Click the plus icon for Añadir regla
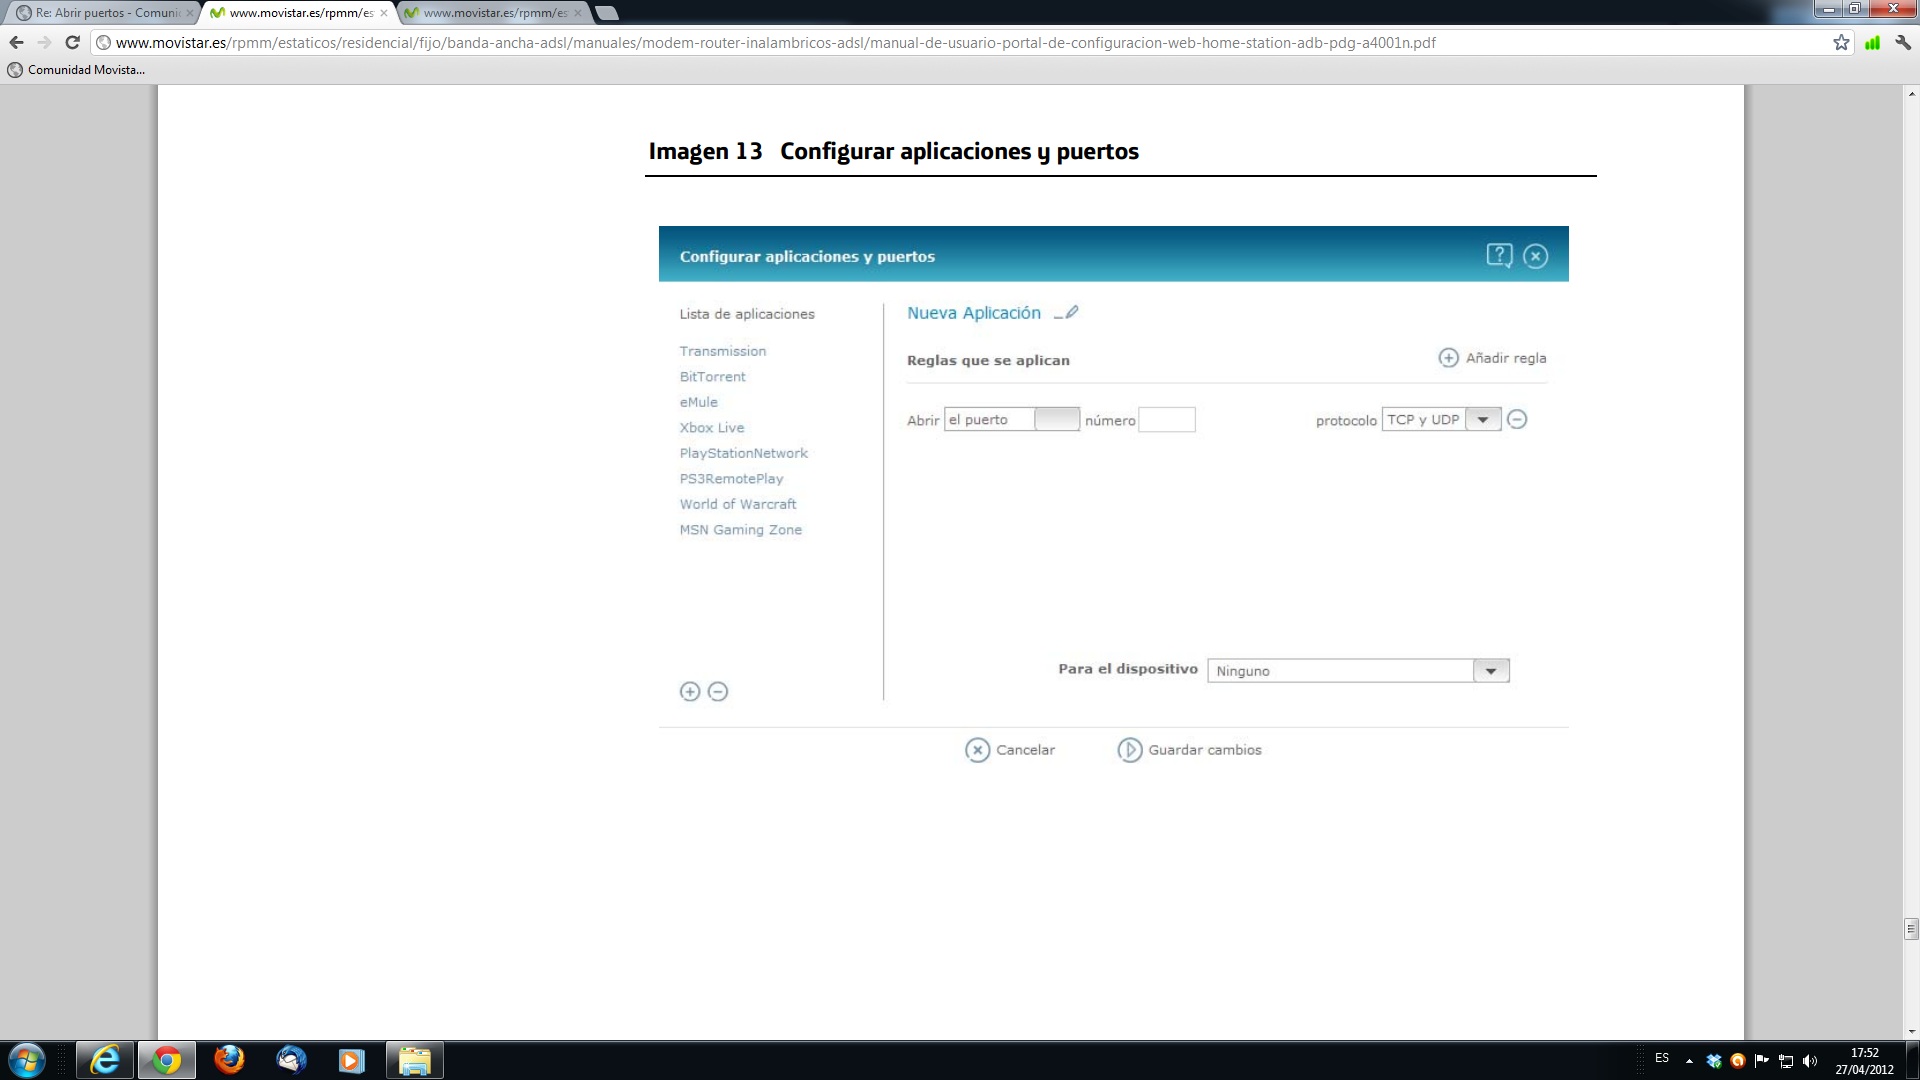 [x=1448, y=358]
